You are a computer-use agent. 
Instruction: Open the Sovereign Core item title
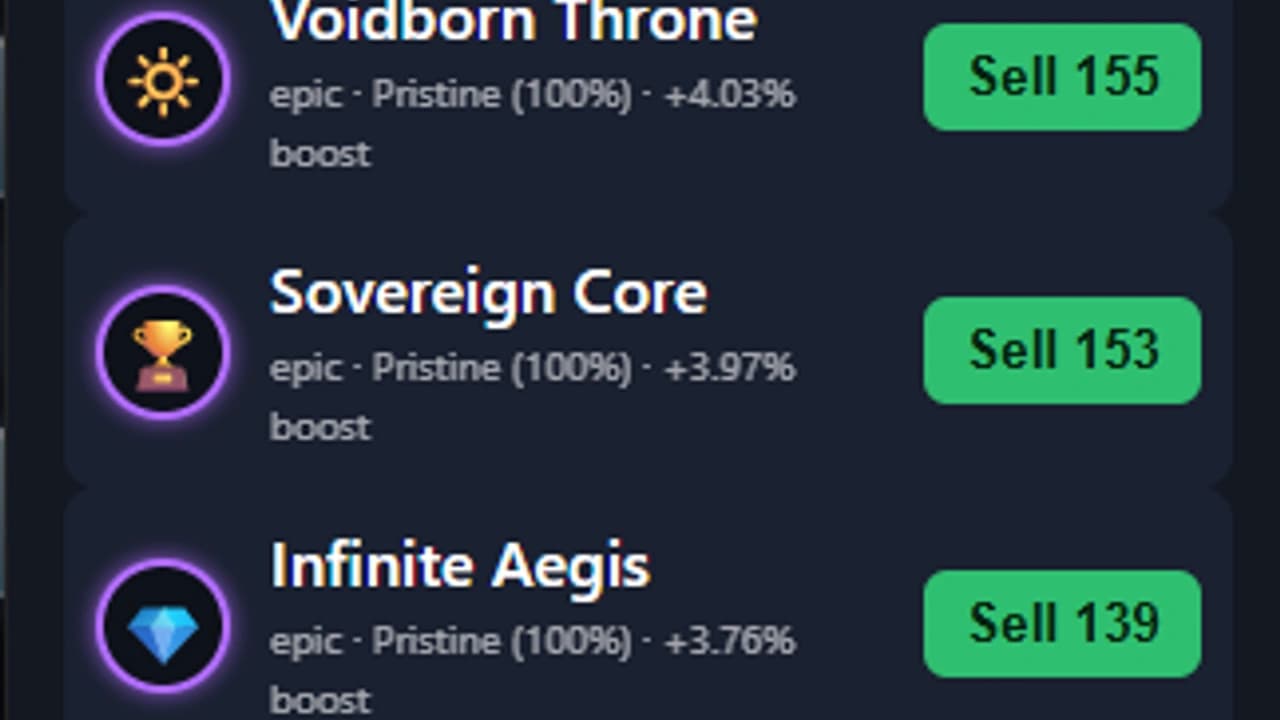[x=489, y=294]
